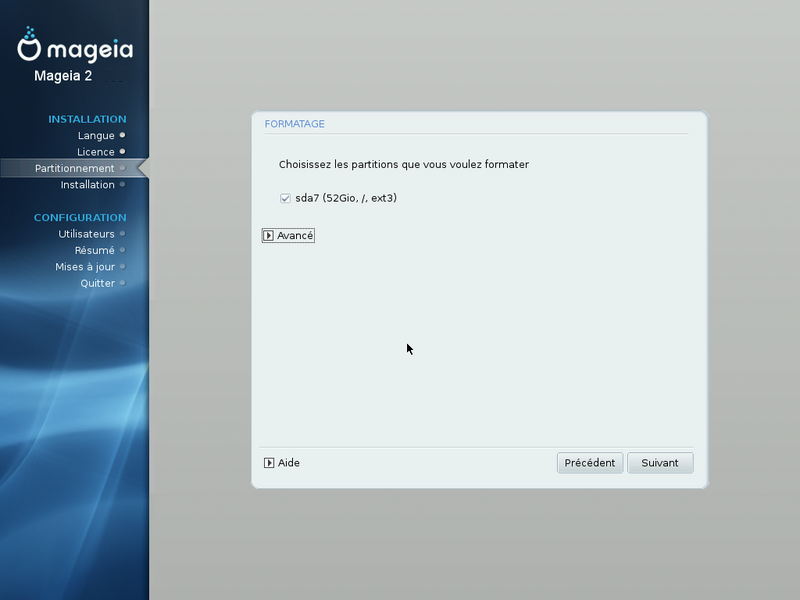
Task: Click the FORMATAGE dialog title
Action: (x=294, y=124)
